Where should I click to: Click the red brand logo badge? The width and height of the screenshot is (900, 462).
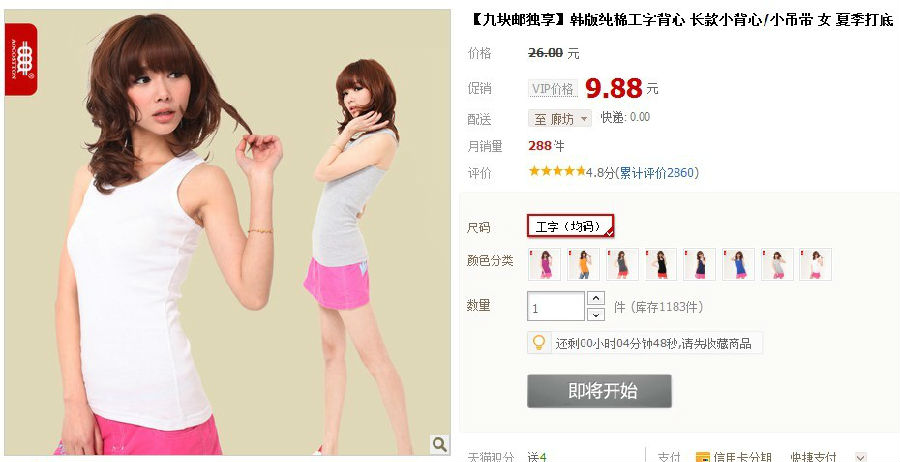[21, 59]
